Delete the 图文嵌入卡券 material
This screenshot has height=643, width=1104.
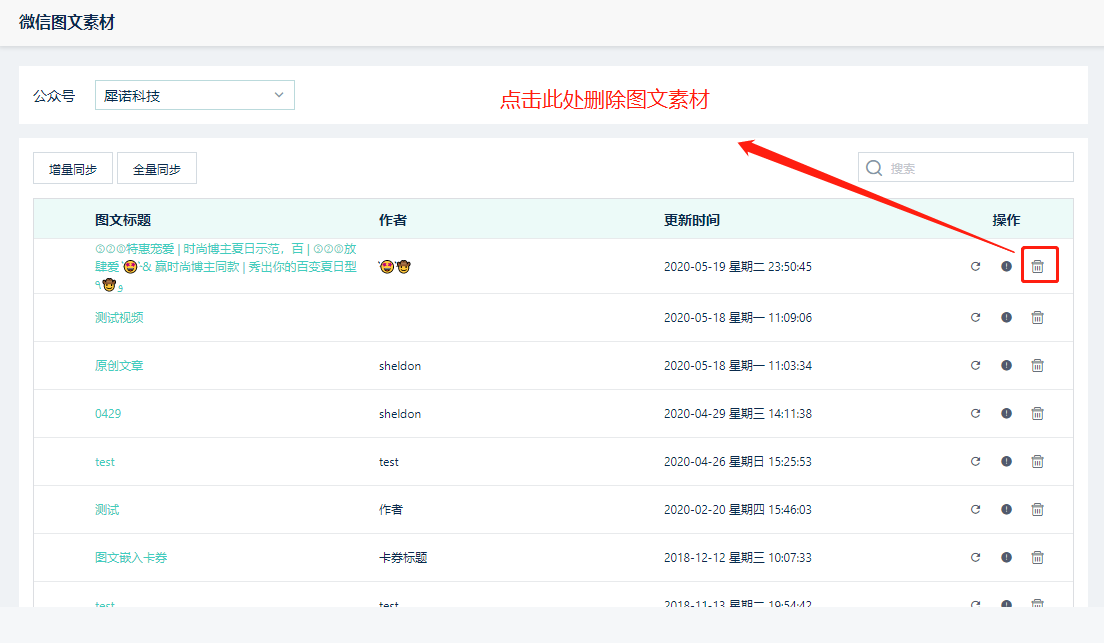click(x=1037, y=557)
